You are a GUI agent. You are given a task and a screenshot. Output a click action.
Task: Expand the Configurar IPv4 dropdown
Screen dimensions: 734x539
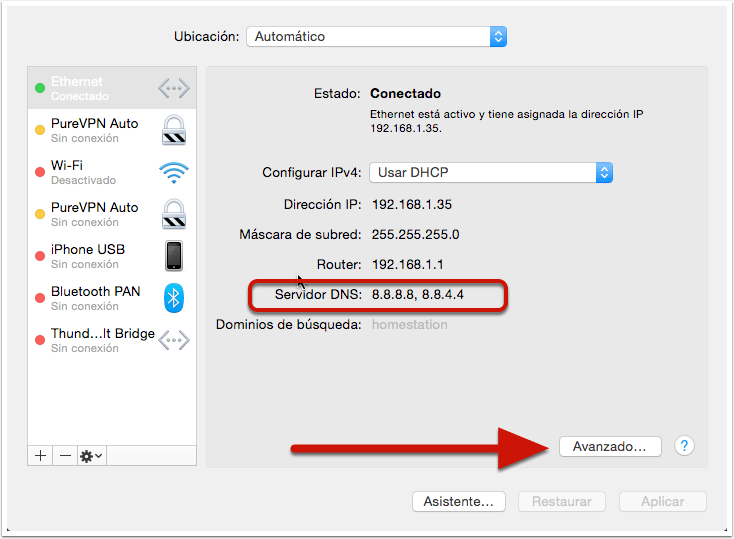(x=490, y=172)
